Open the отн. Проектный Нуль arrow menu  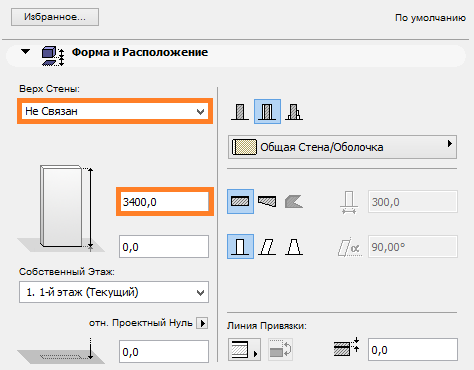[202, 323]
